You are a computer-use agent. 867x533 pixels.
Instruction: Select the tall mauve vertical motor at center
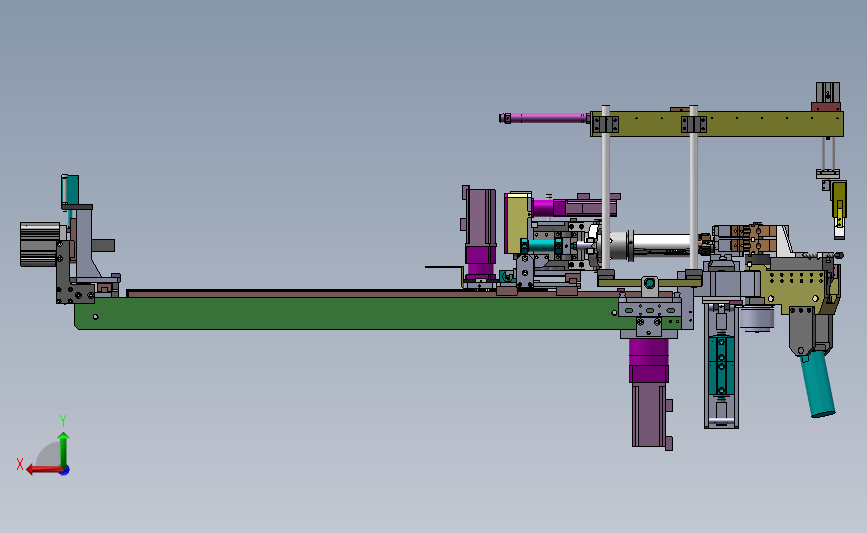coord(479,217)
